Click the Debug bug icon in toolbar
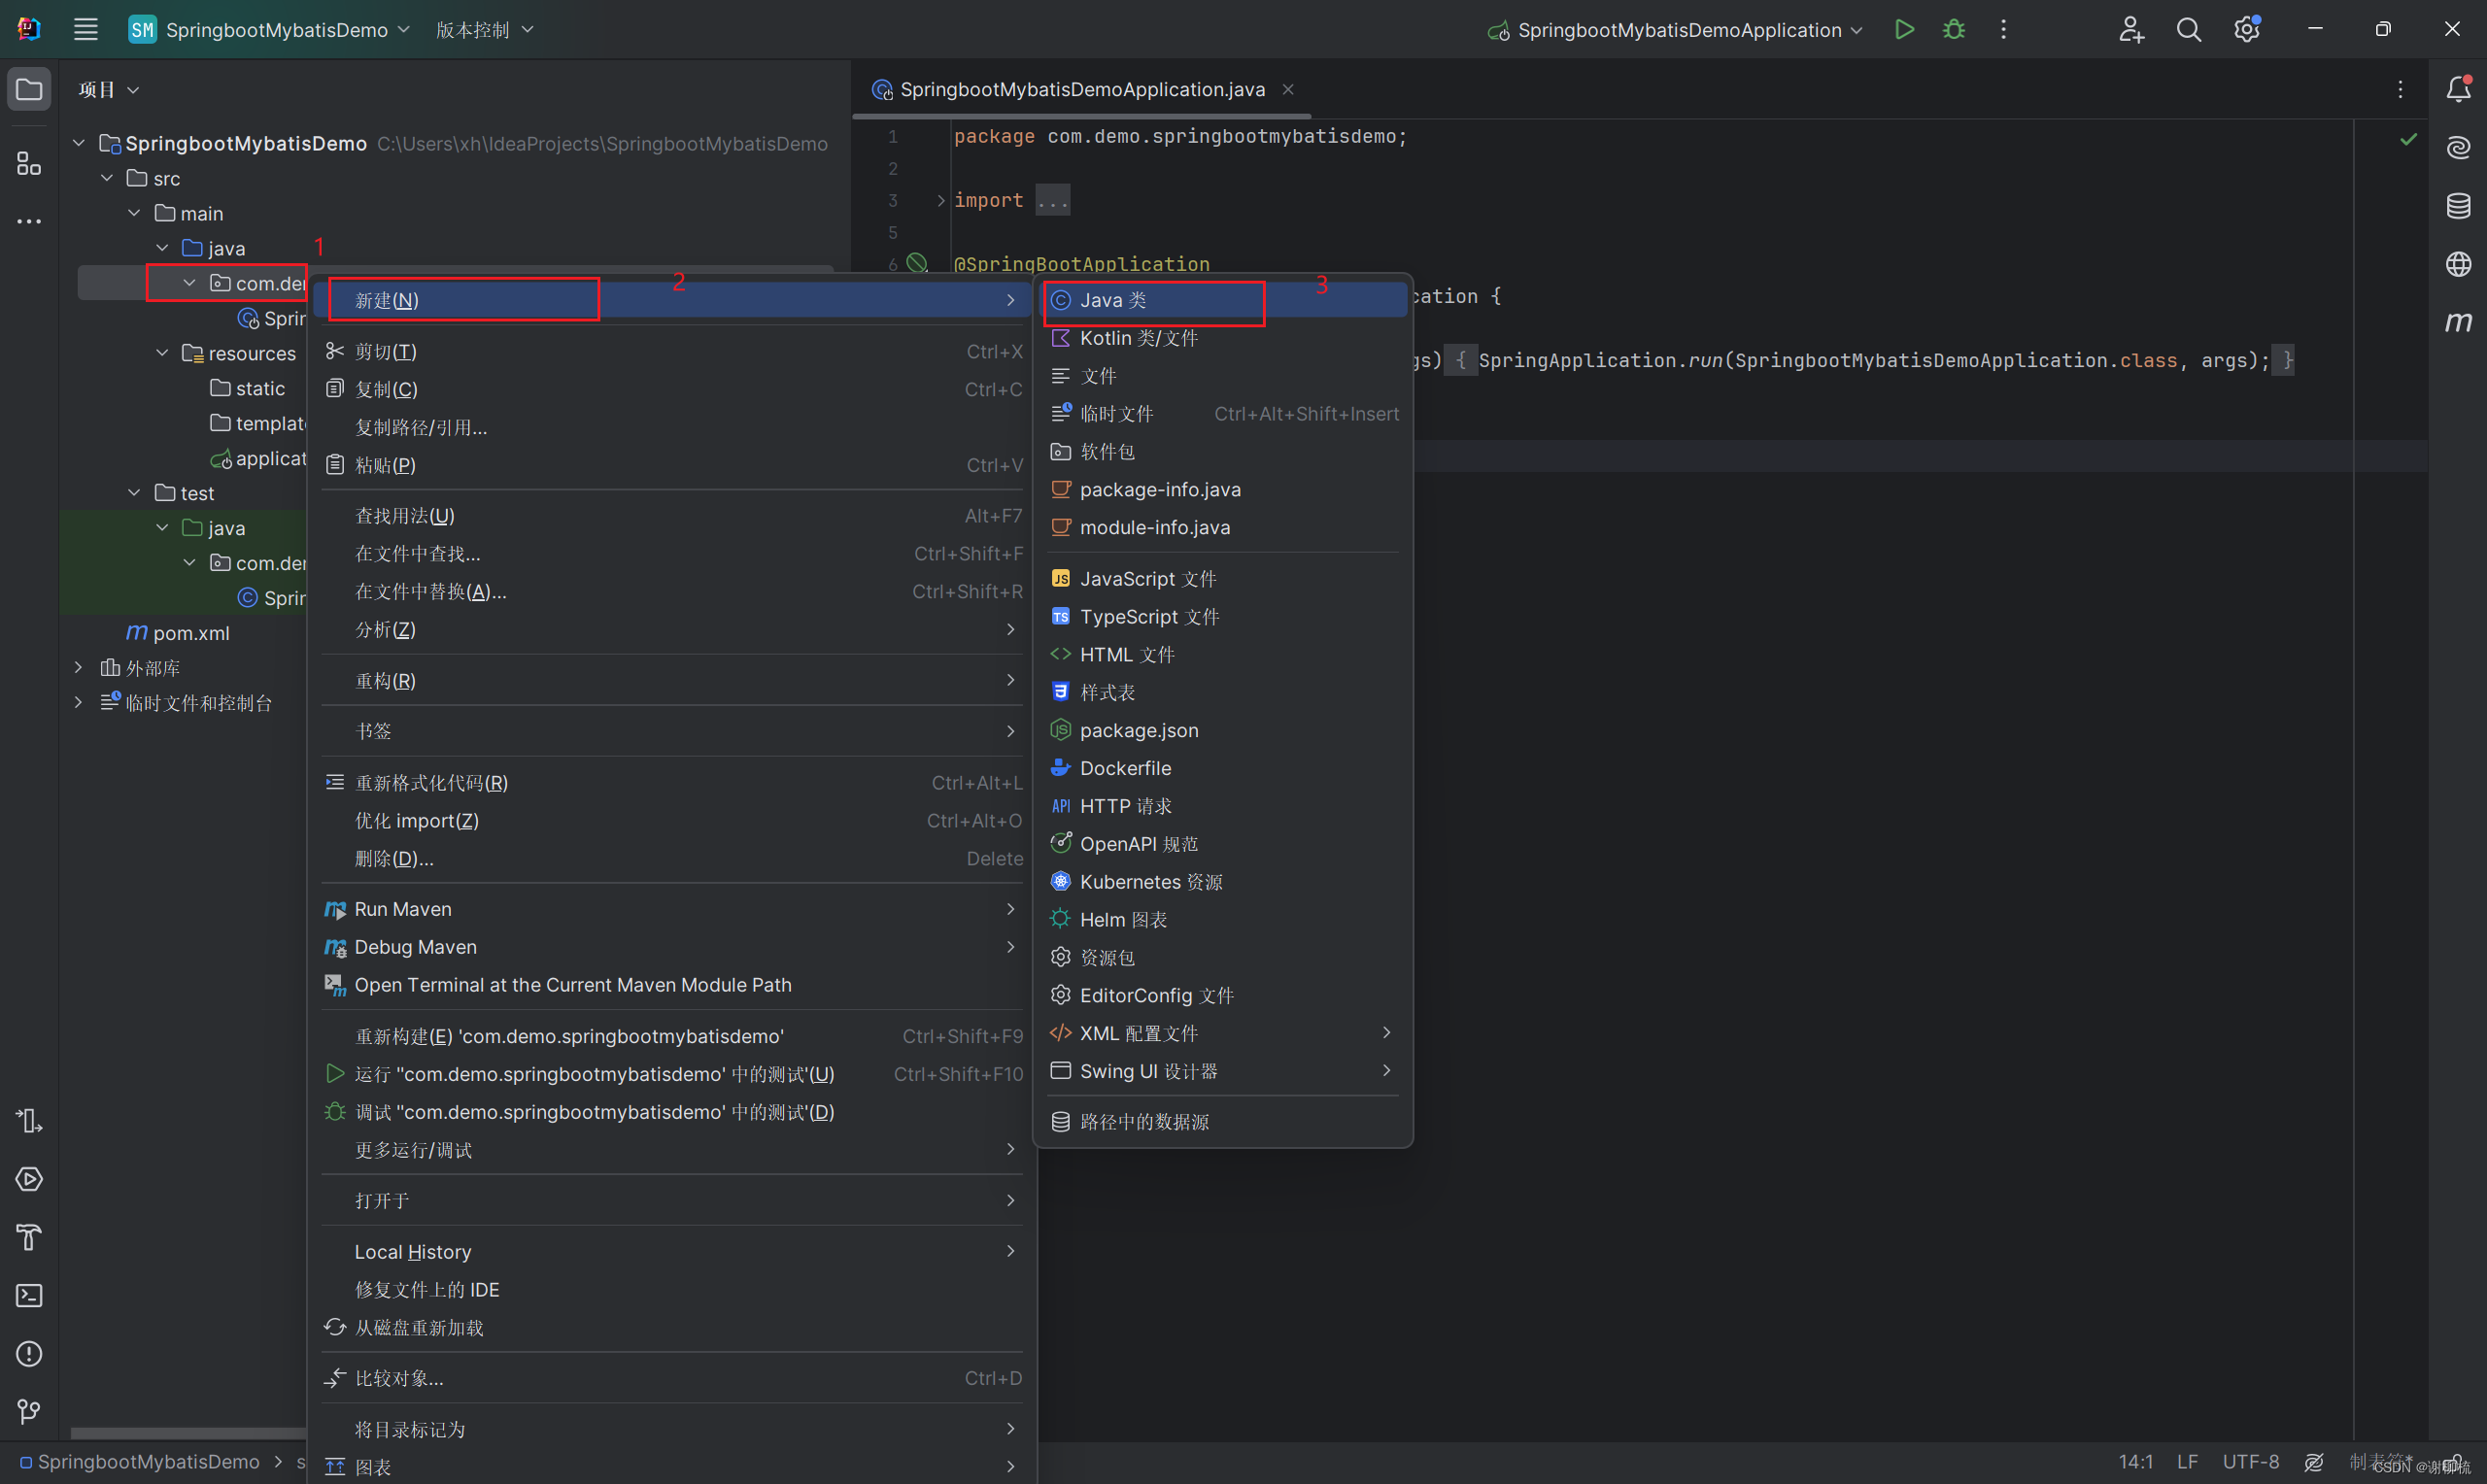 tap(1953, 30)
